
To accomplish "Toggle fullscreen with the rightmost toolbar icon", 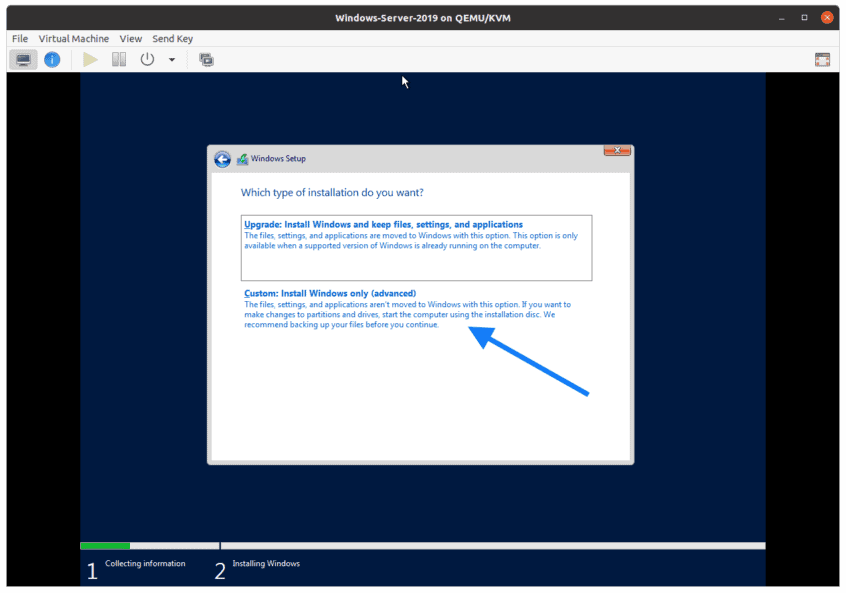I will (822, 59).
